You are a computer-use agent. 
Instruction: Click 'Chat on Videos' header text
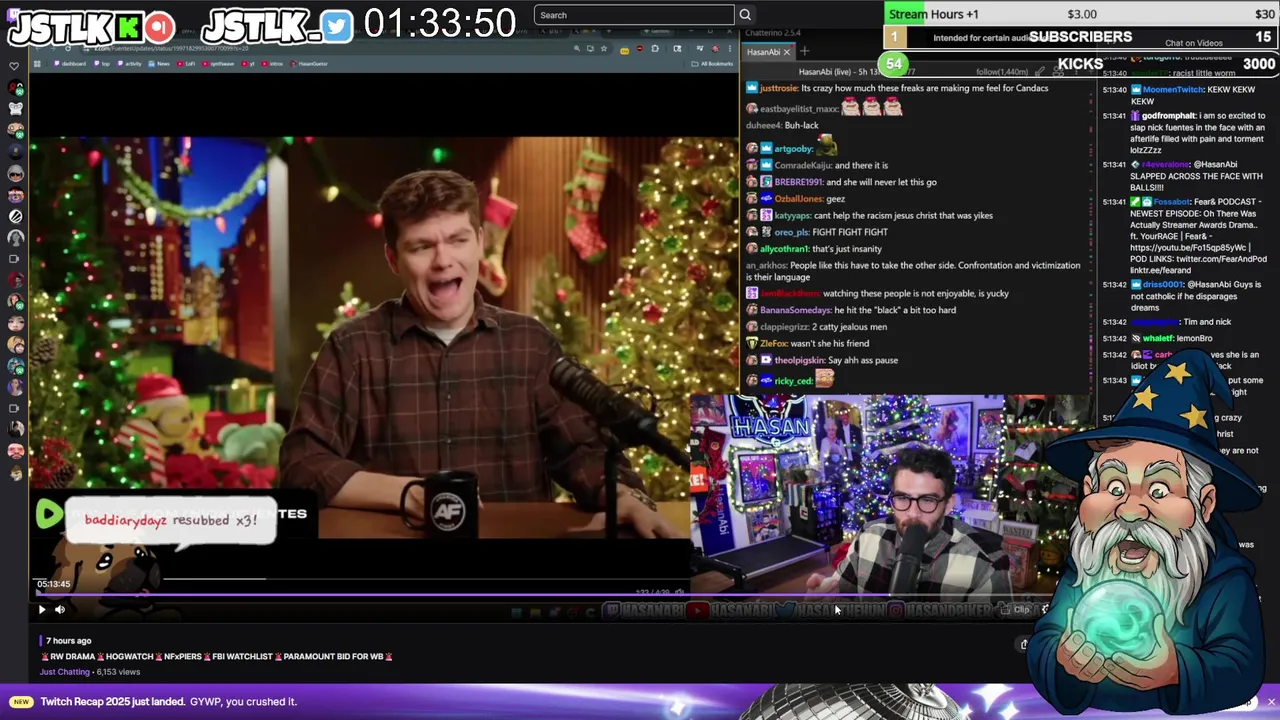(x=1193, y=43)
